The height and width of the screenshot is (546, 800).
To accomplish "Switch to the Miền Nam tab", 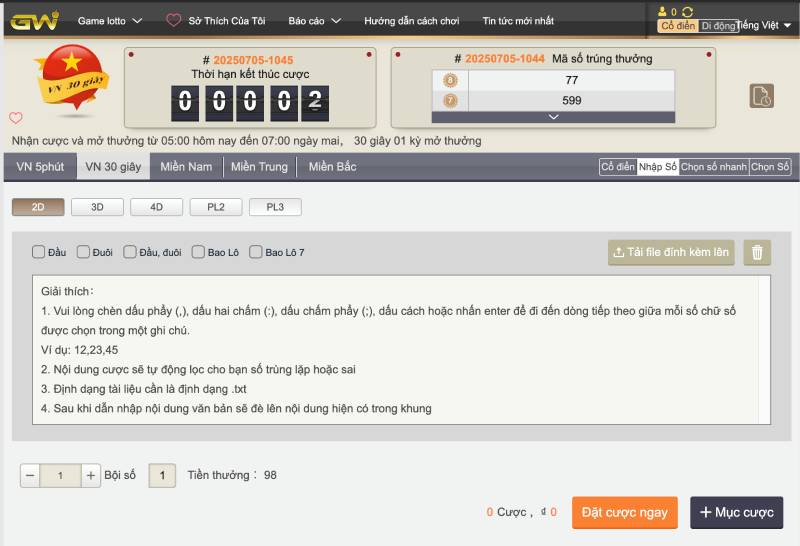I will [x=186, y=167].
